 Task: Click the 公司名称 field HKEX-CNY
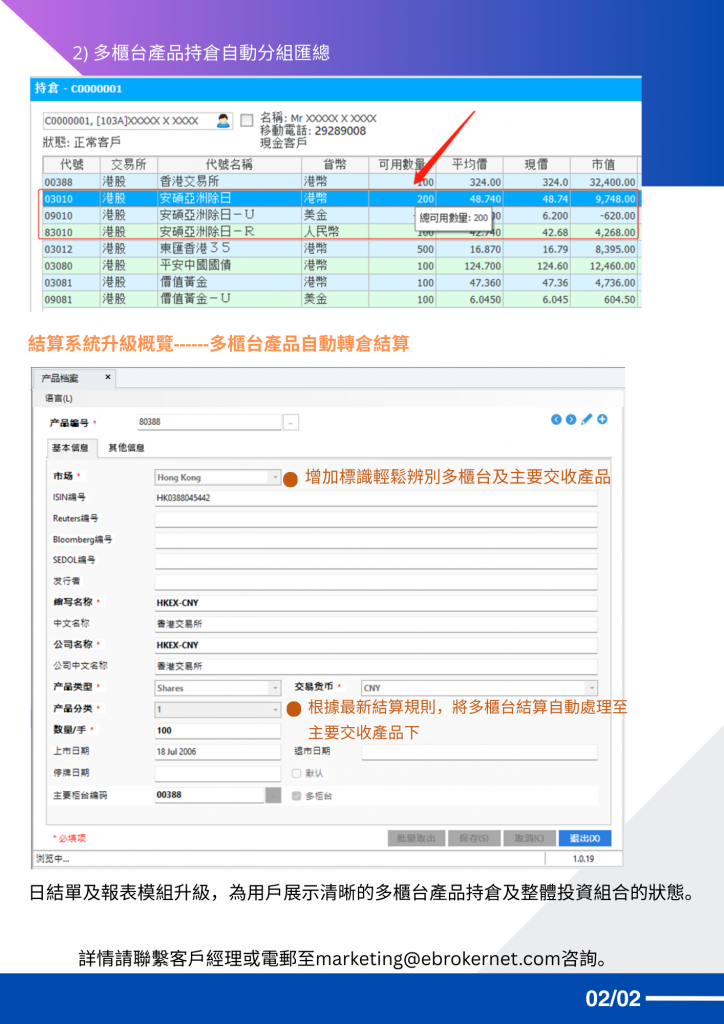tap(376, 645)
